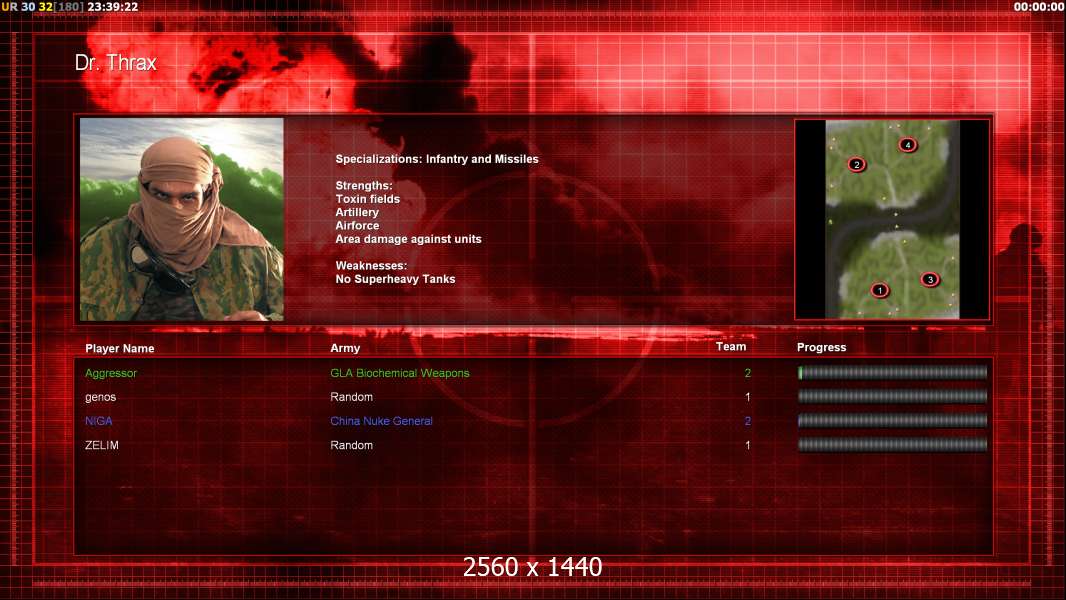Click Airforce strength entry
1066x600 pixels.
pyautogui.click(x=357, y=226)
